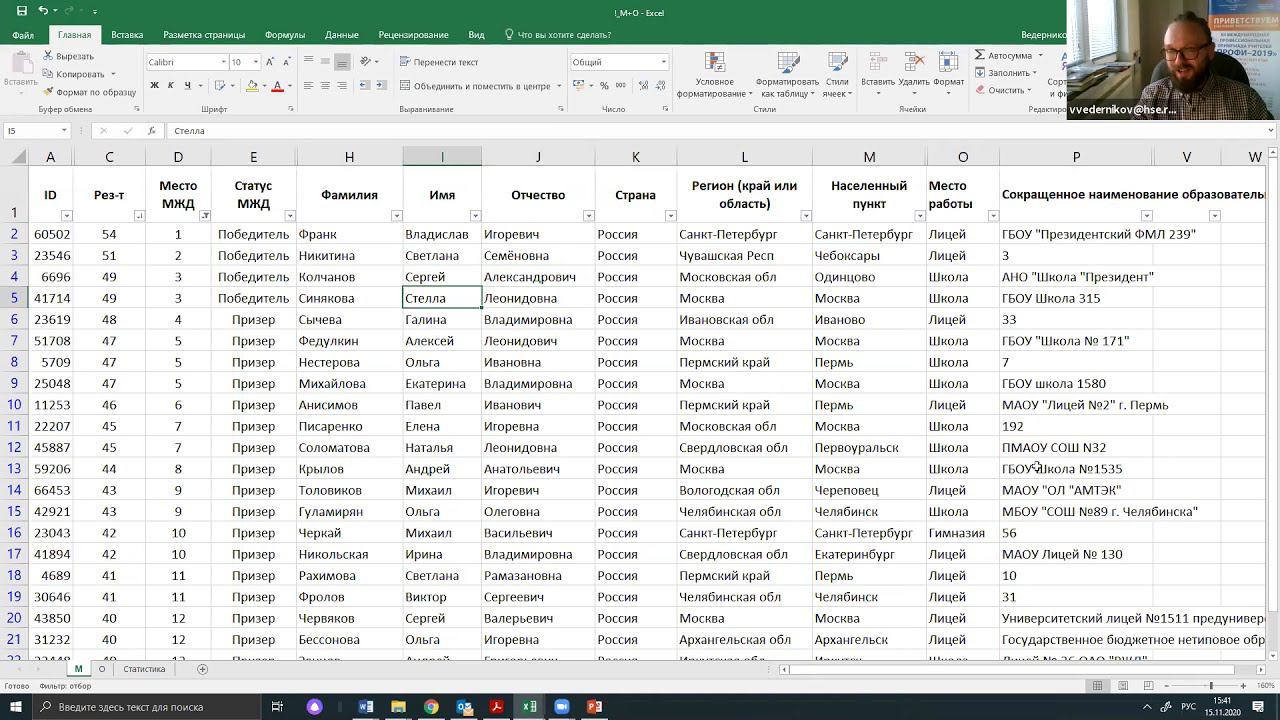
Task: Align text to the top
Action: pos(308,62)
